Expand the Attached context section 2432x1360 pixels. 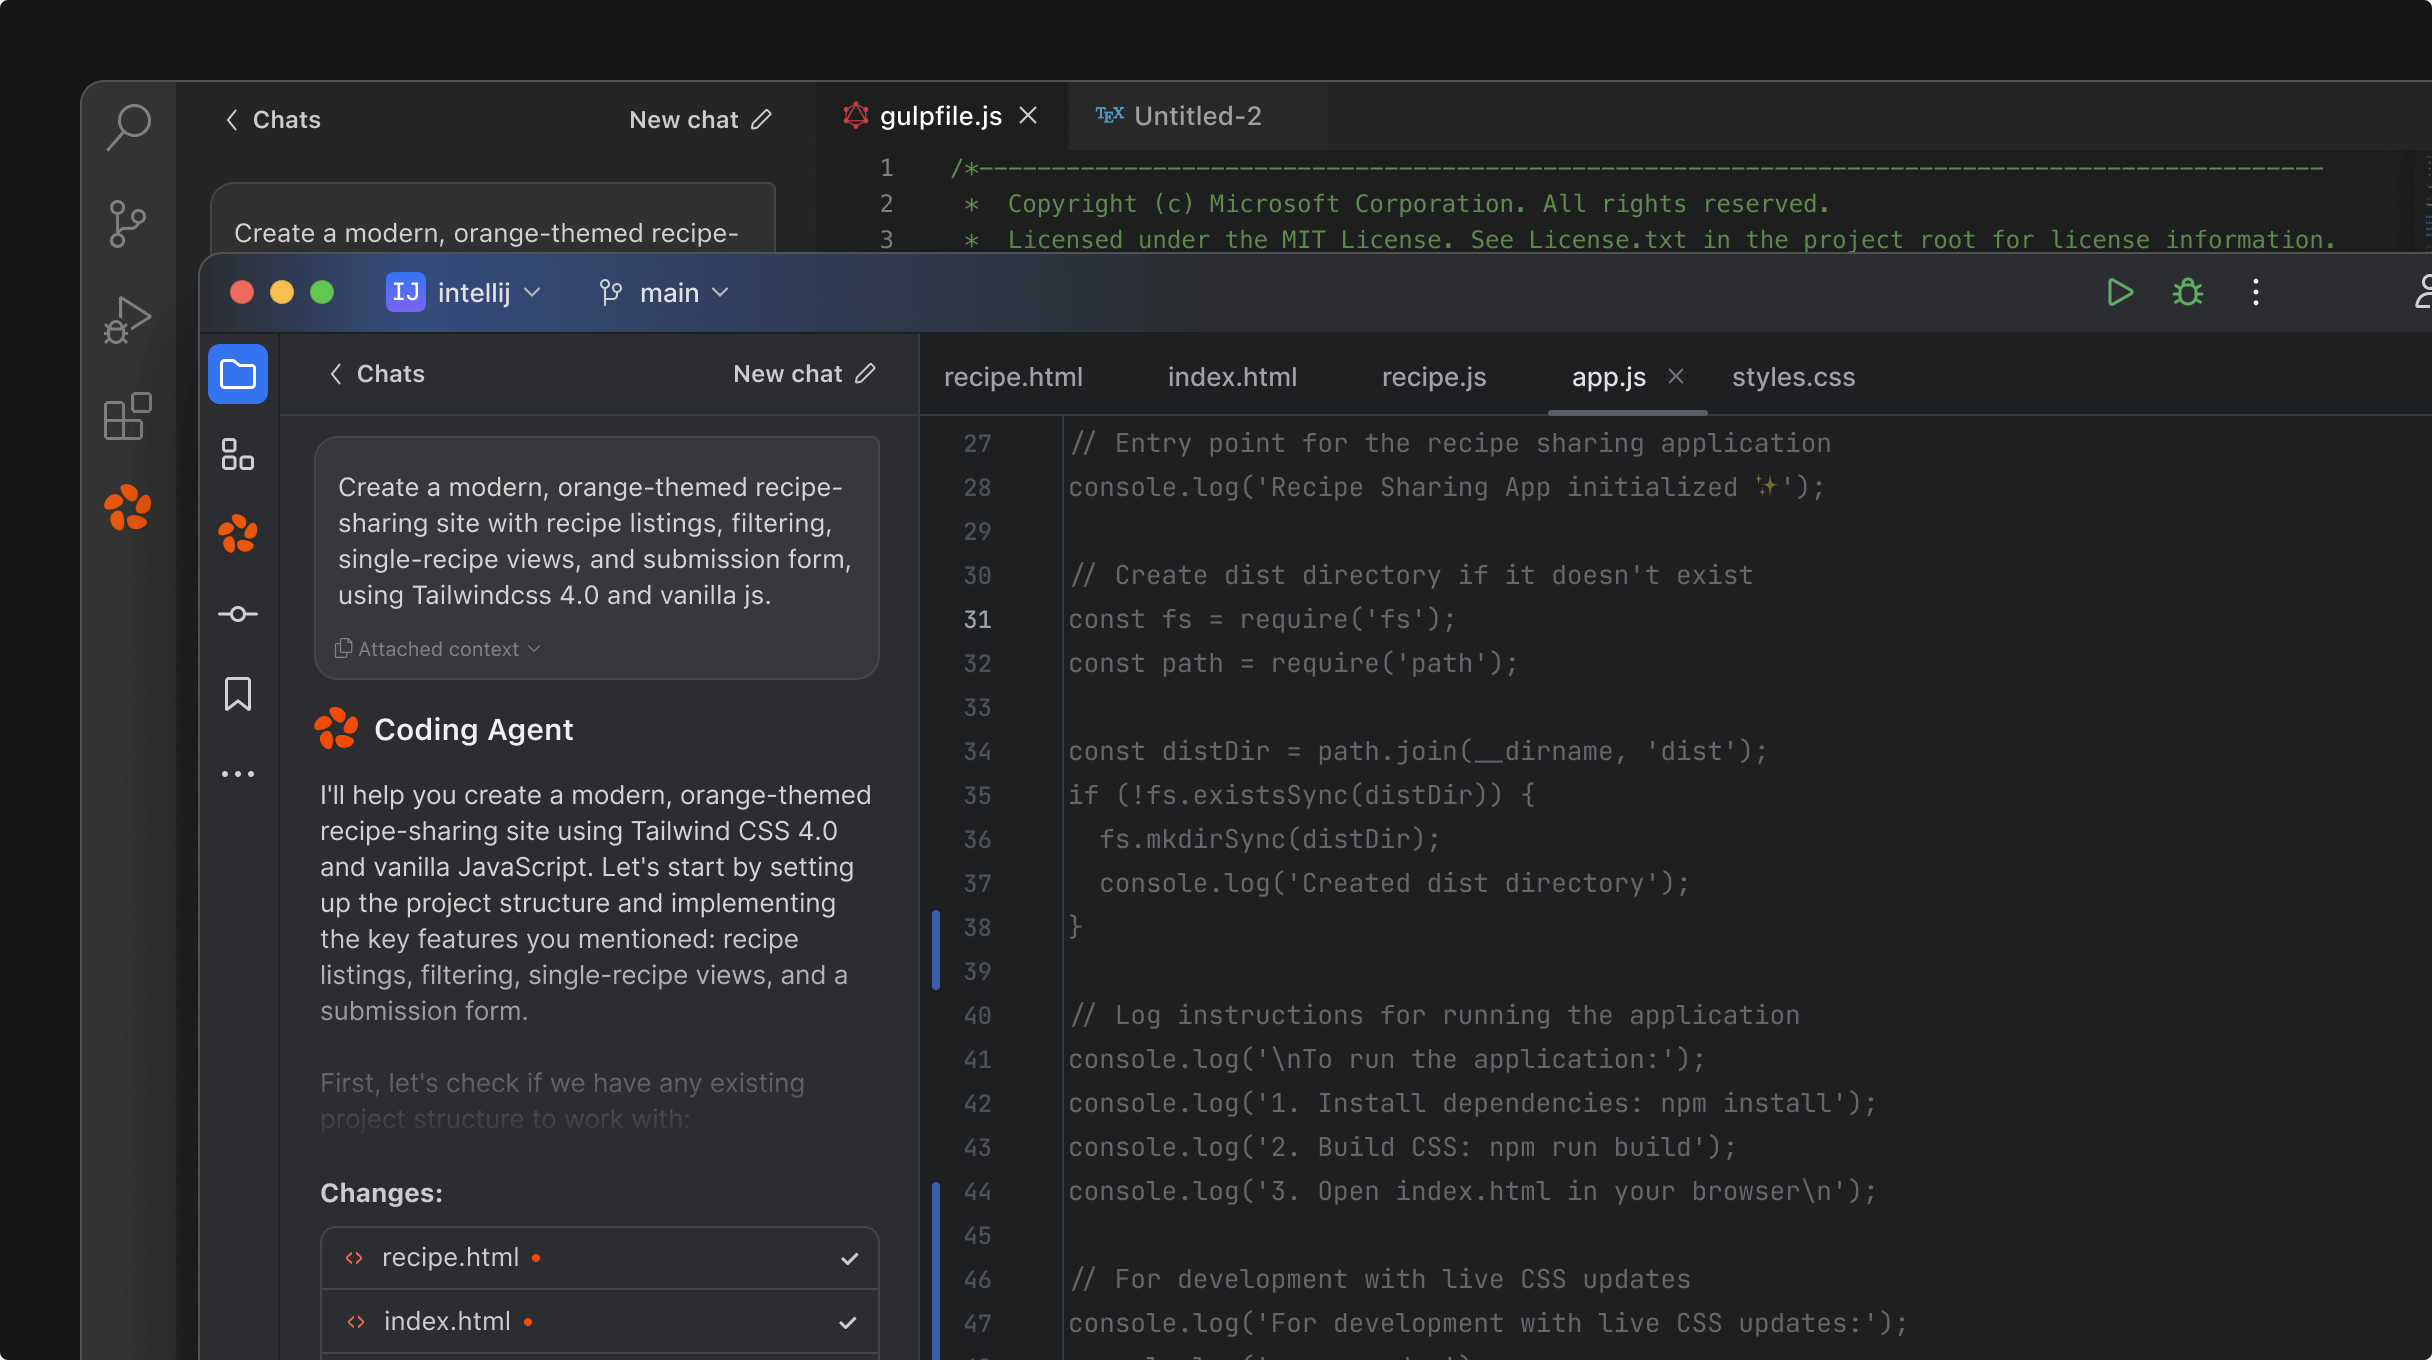(x=436, y=648)
